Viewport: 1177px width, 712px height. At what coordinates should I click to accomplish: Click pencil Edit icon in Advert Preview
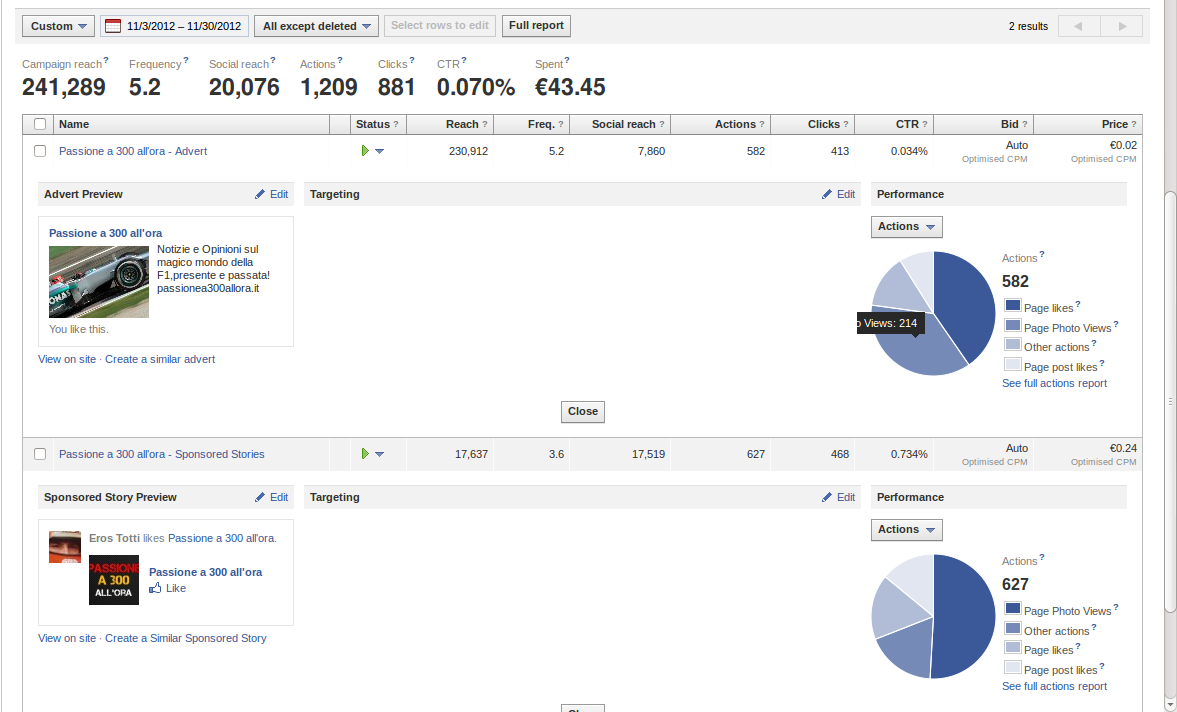coord(261,194)
